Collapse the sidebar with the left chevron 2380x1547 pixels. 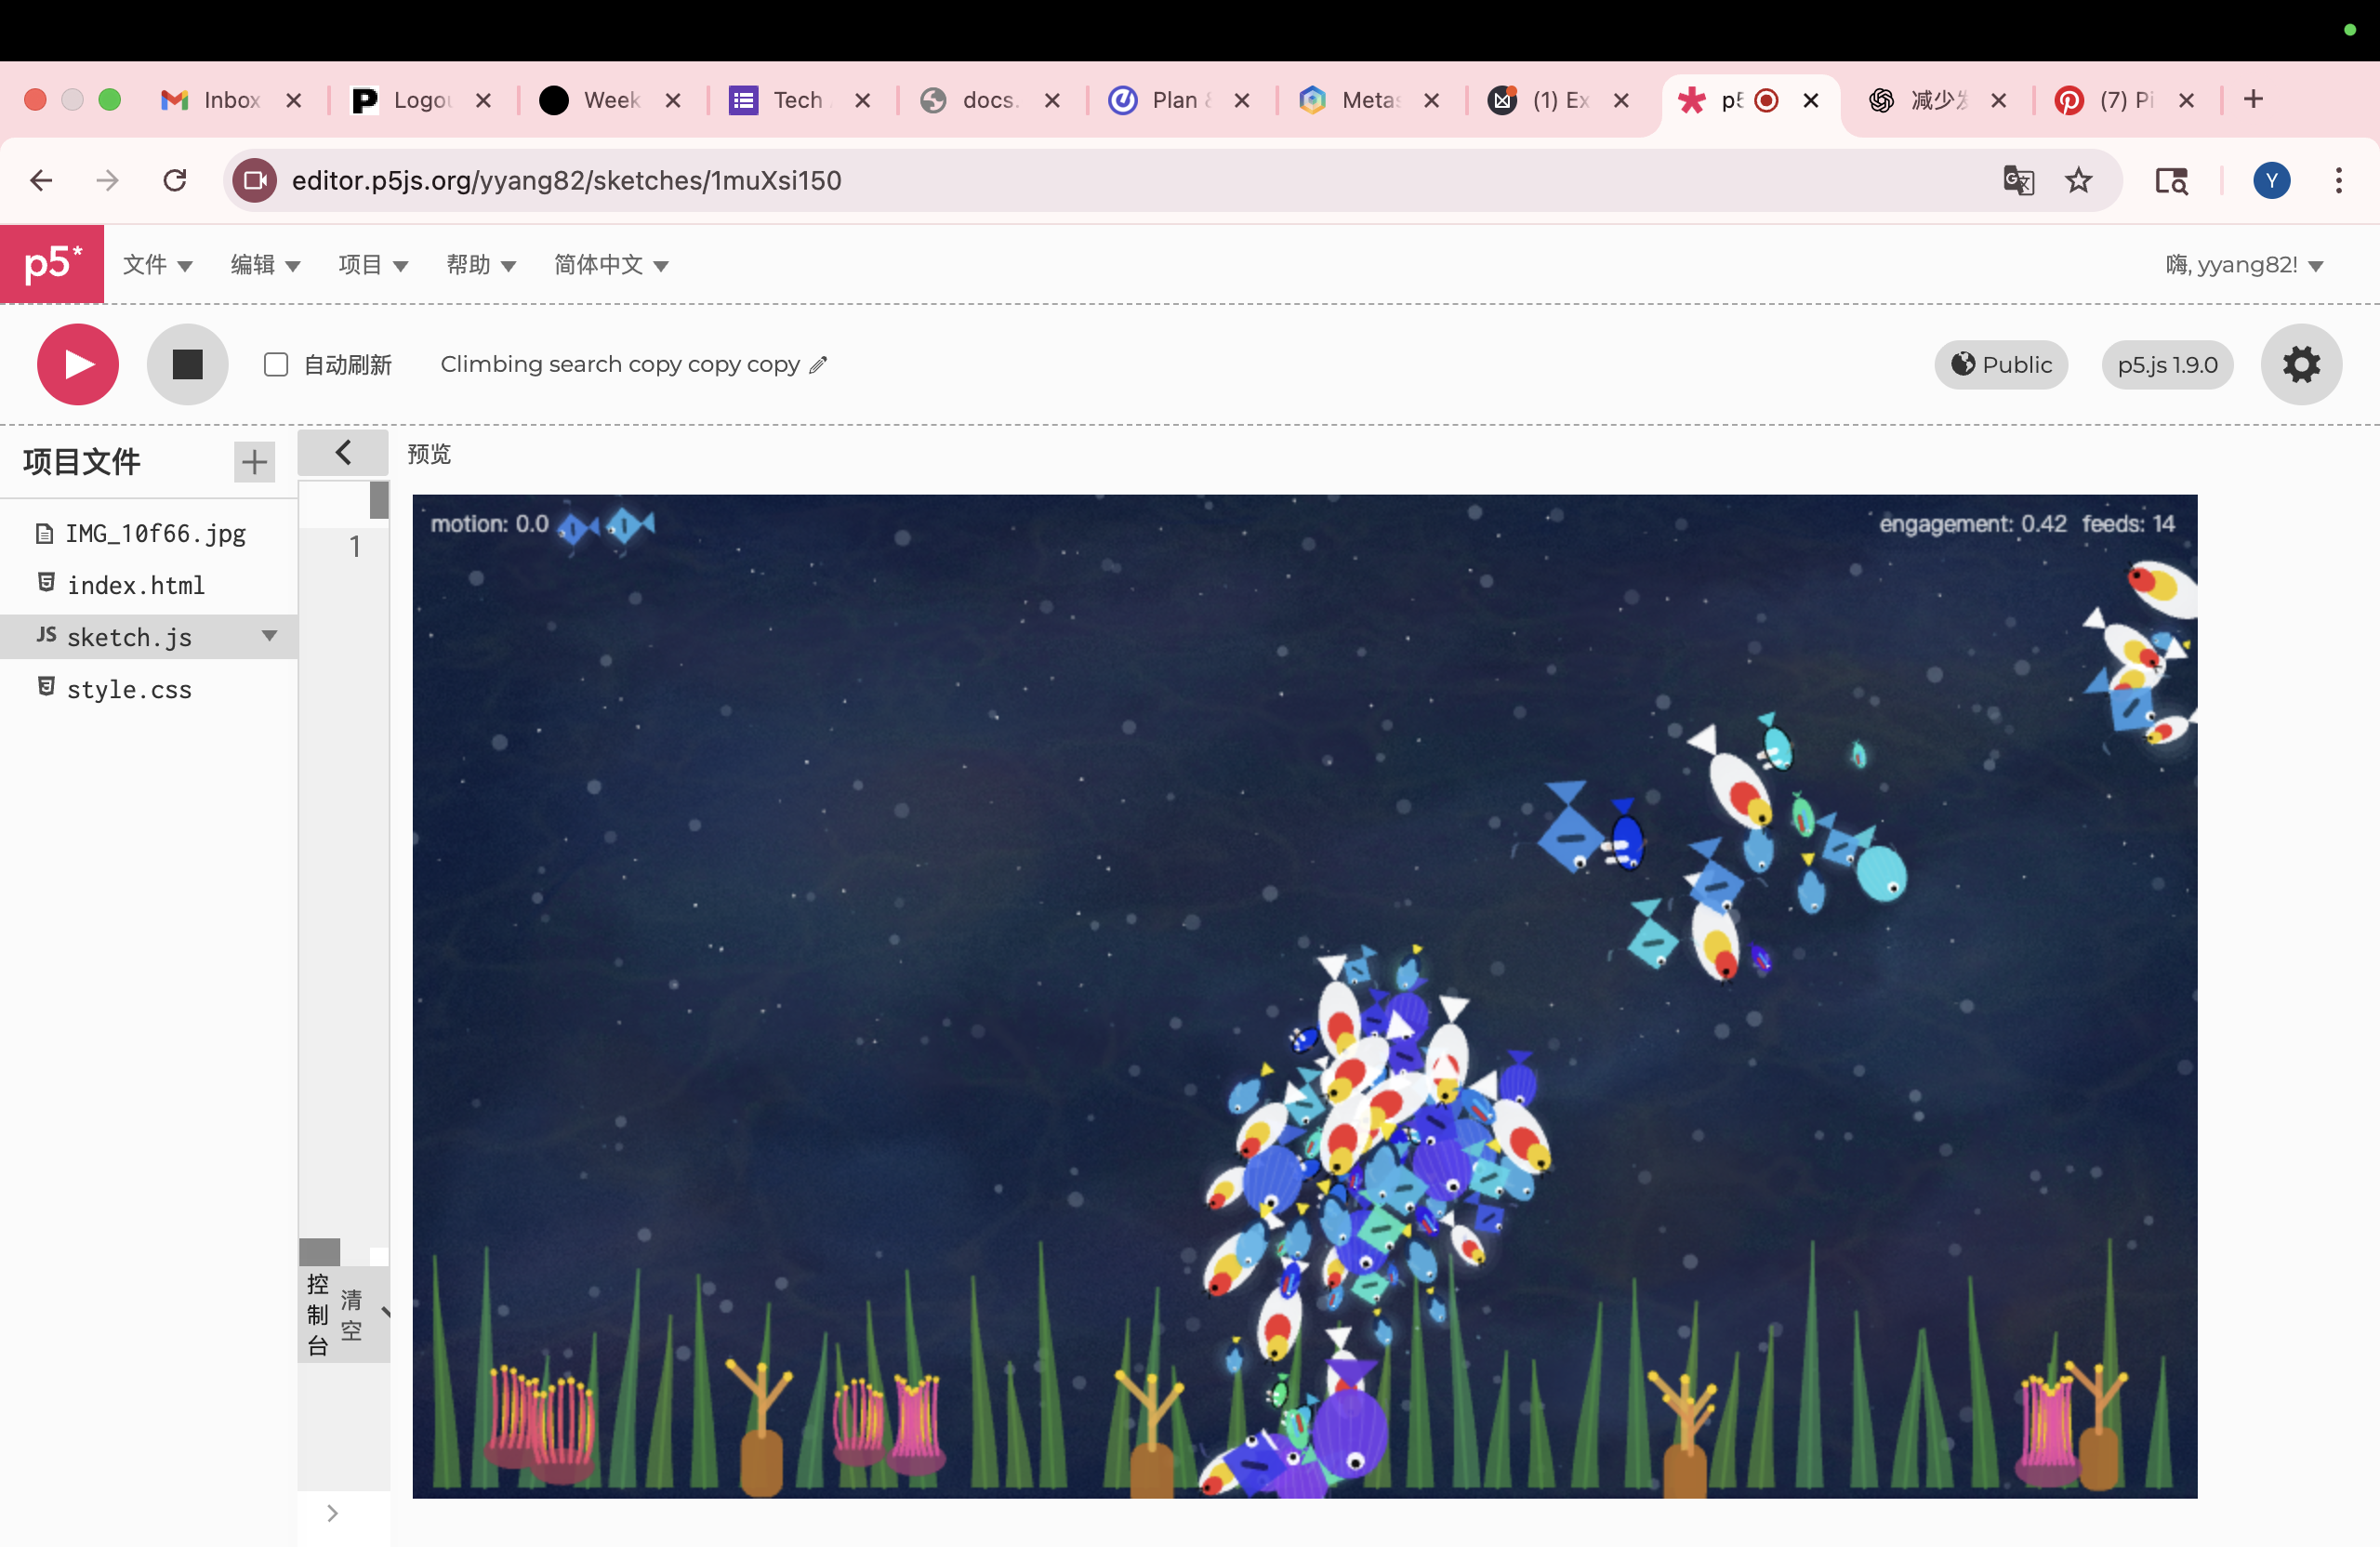[x=343, y=453]
